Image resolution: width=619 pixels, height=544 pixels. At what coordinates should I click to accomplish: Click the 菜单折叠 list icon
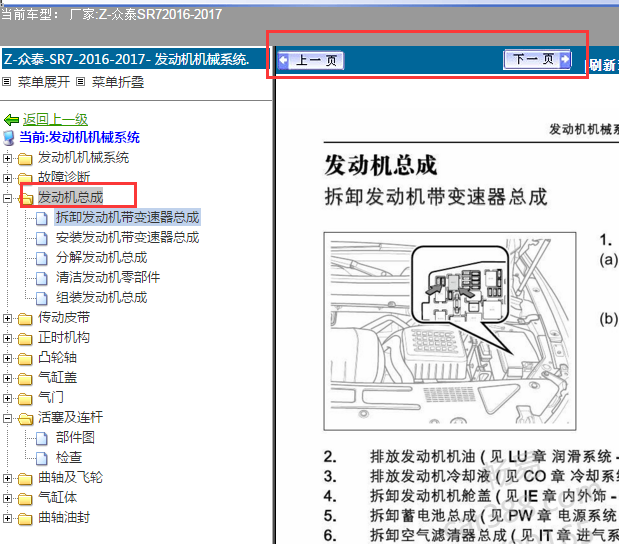click(x=81, y=82)
